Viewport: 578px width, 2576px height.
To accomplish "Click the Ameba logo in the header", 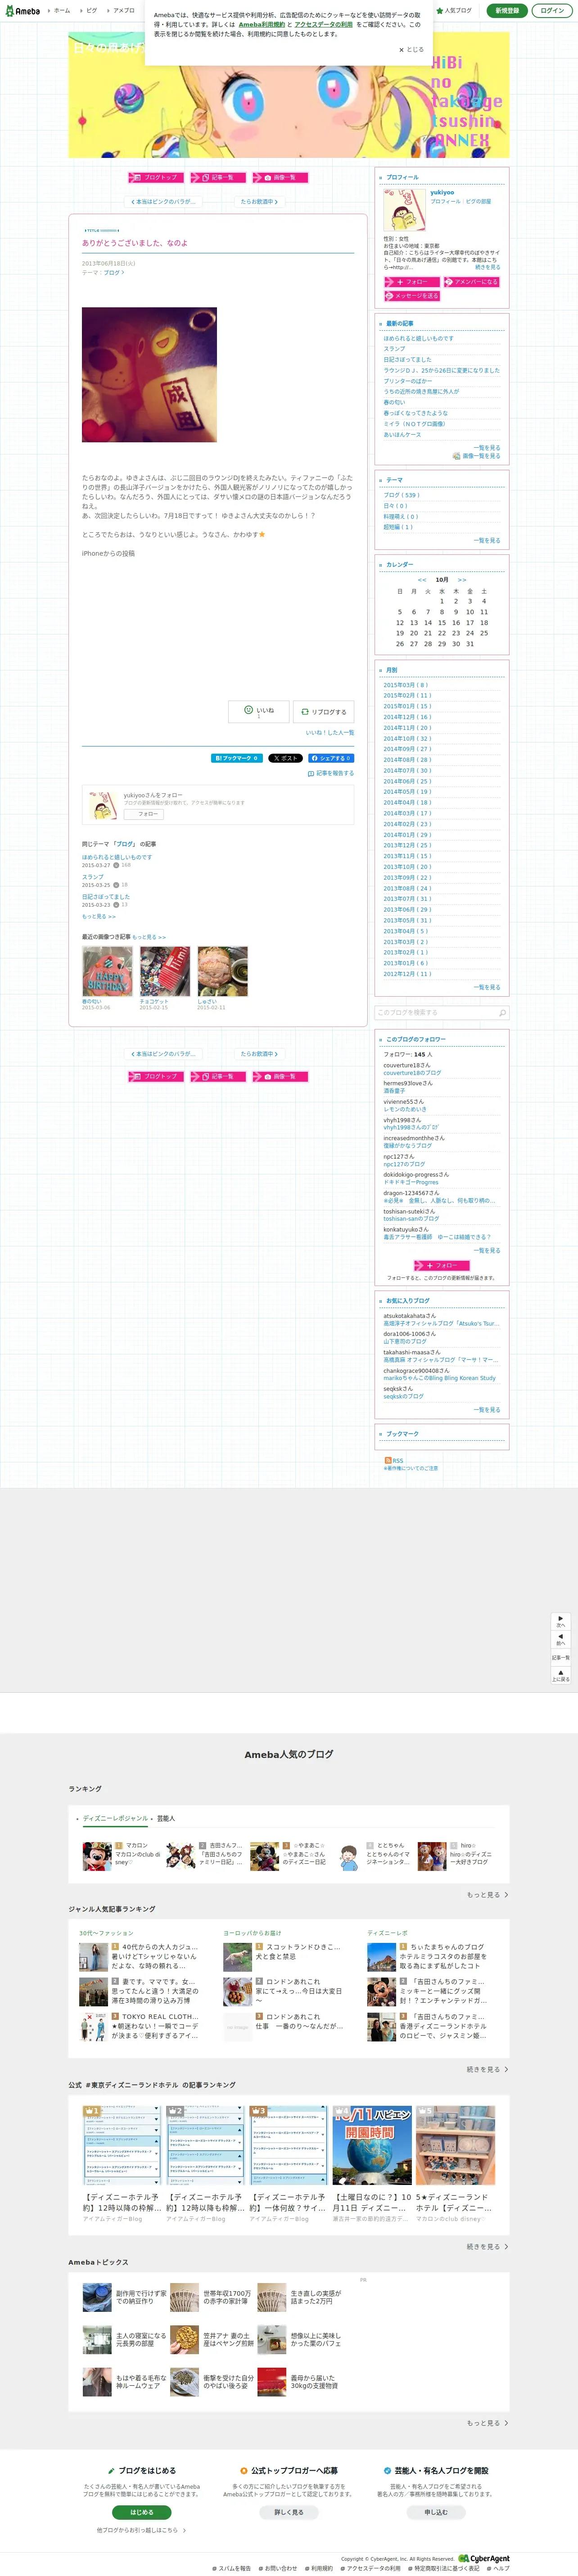I will point(22,11).
